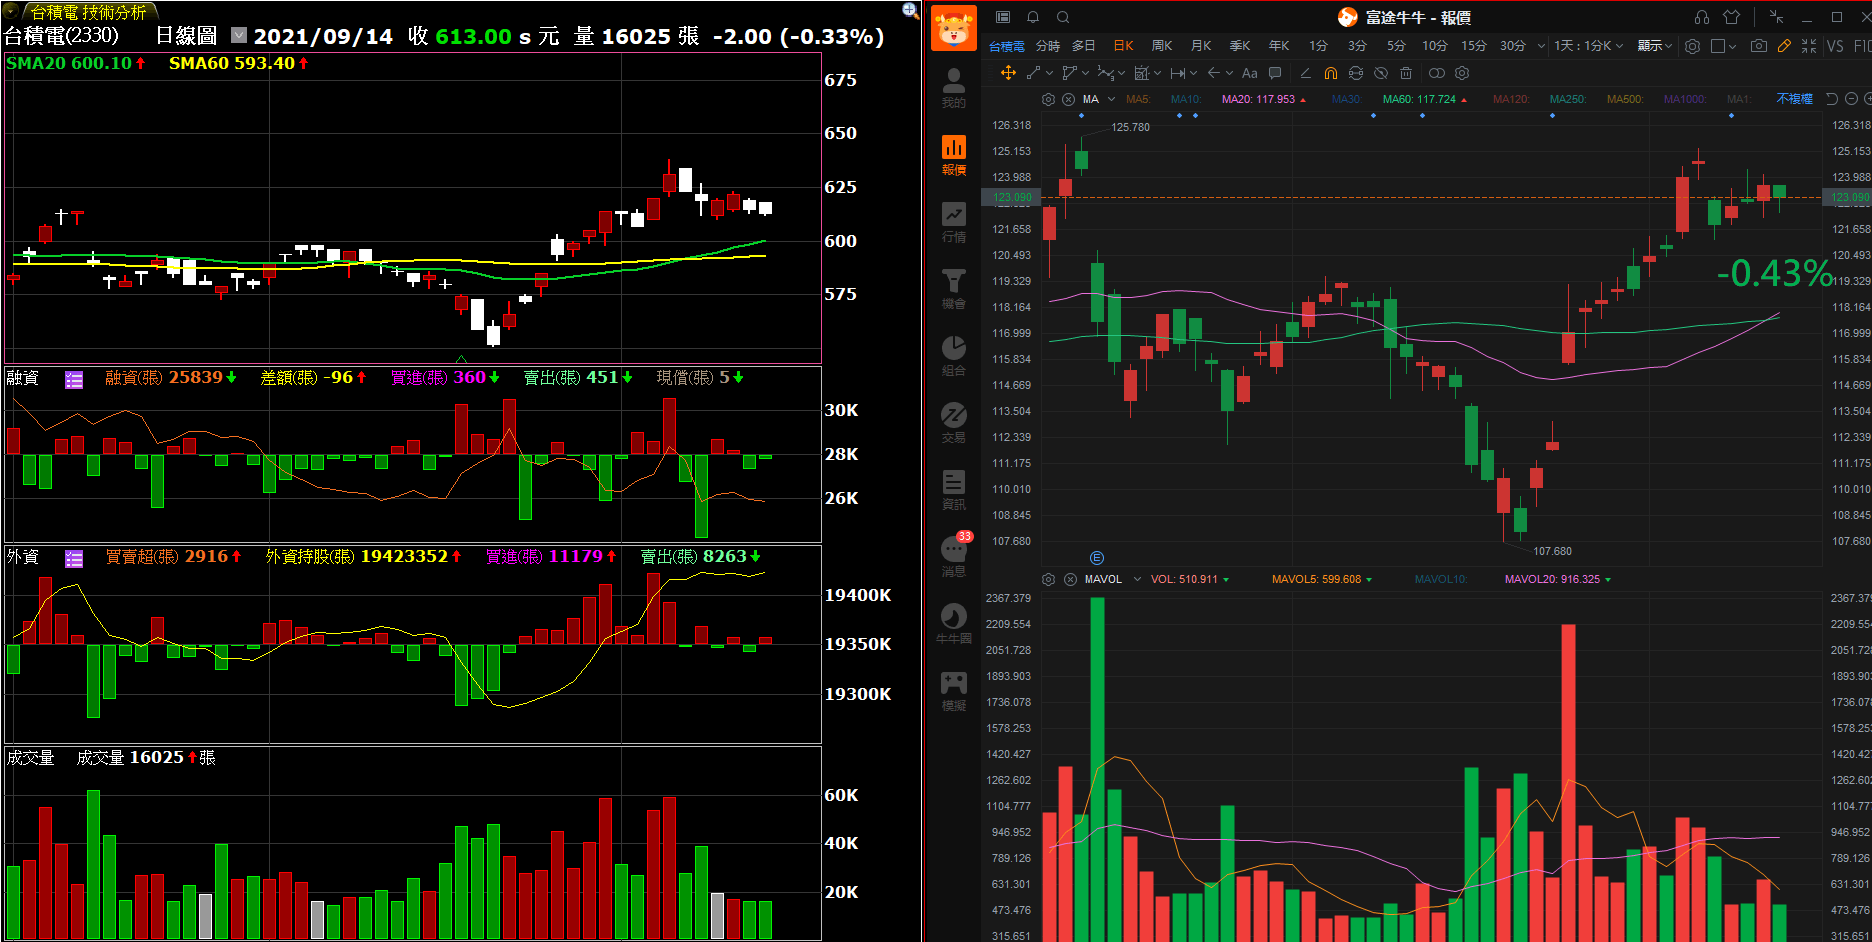Click the notification bell icon in Futu title bar
The image size is (1872, 942).
[x=1033, y=17]
